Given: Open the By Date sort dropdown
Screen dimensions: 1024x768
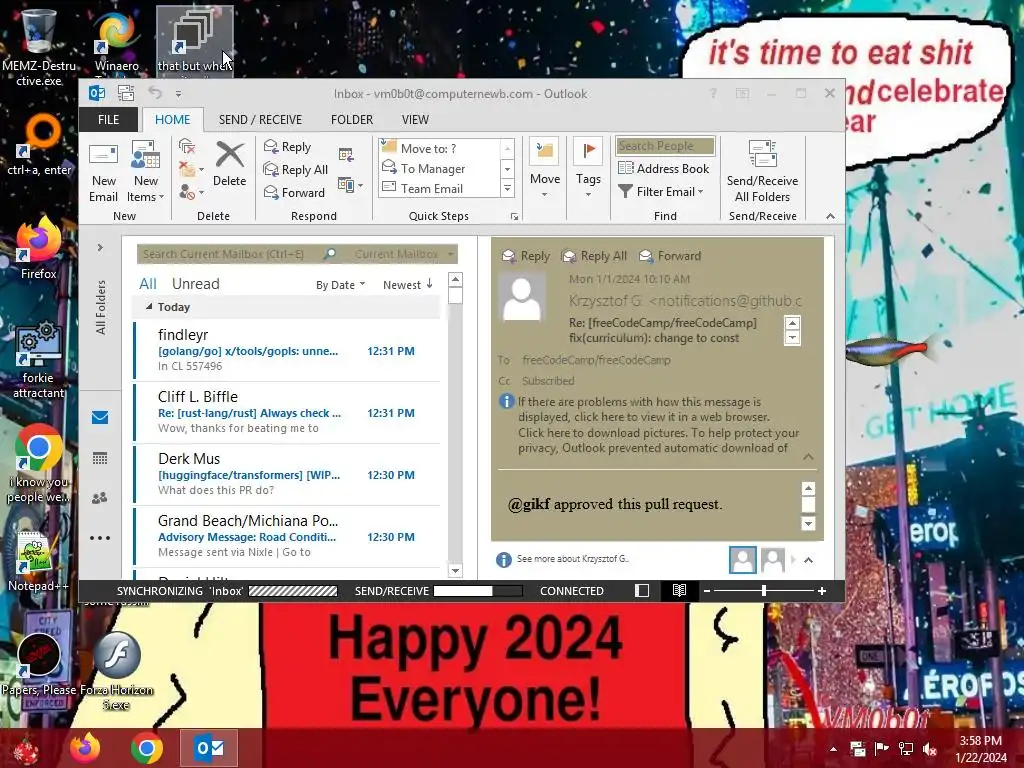Looking at the screenshot, I should (x=340, y=285).
